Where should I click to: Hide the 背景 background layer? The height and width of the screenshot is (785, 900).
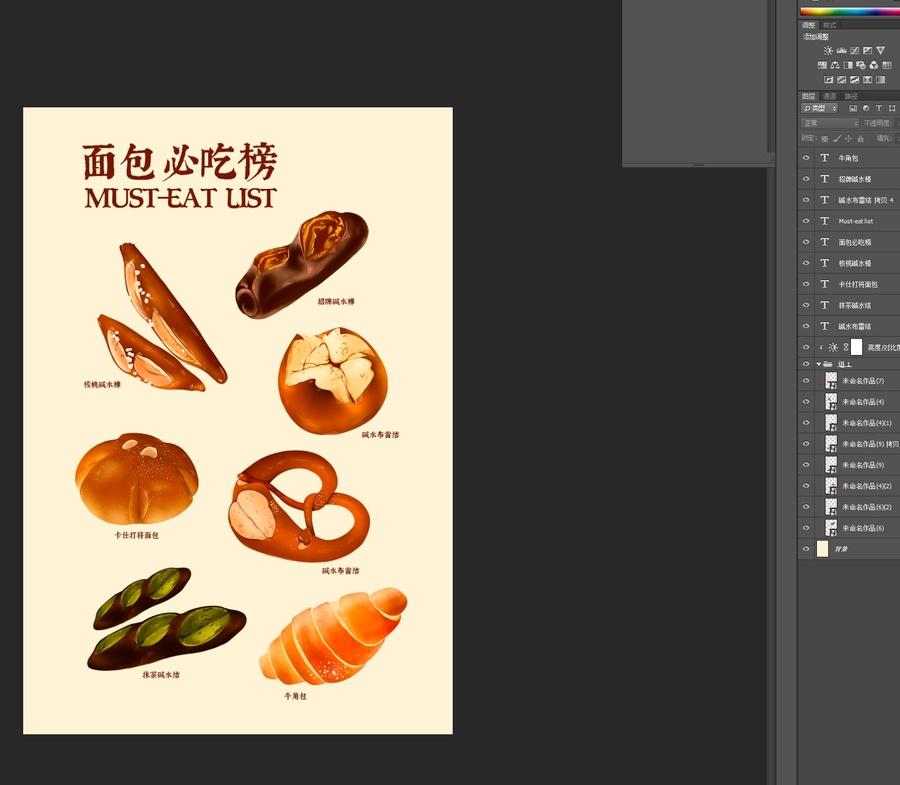[806, 549]
